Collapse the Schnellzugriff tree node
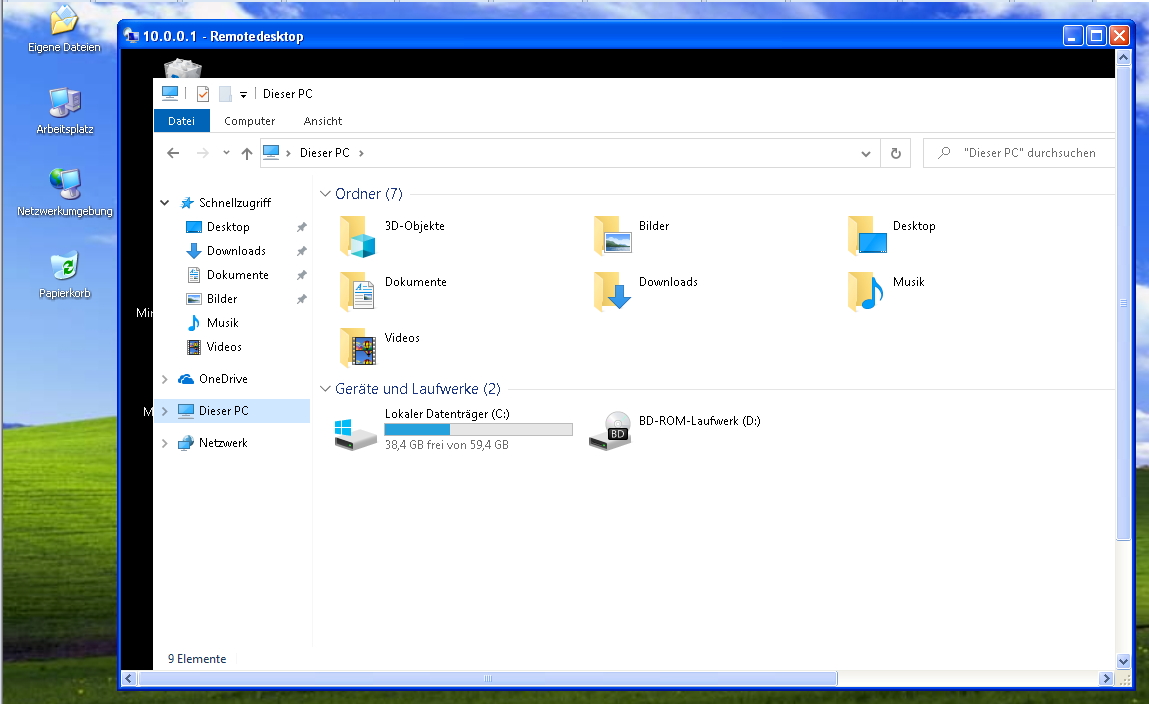Screen dimensions: 1149x704 pyautogui.click(x=165, y=203)
